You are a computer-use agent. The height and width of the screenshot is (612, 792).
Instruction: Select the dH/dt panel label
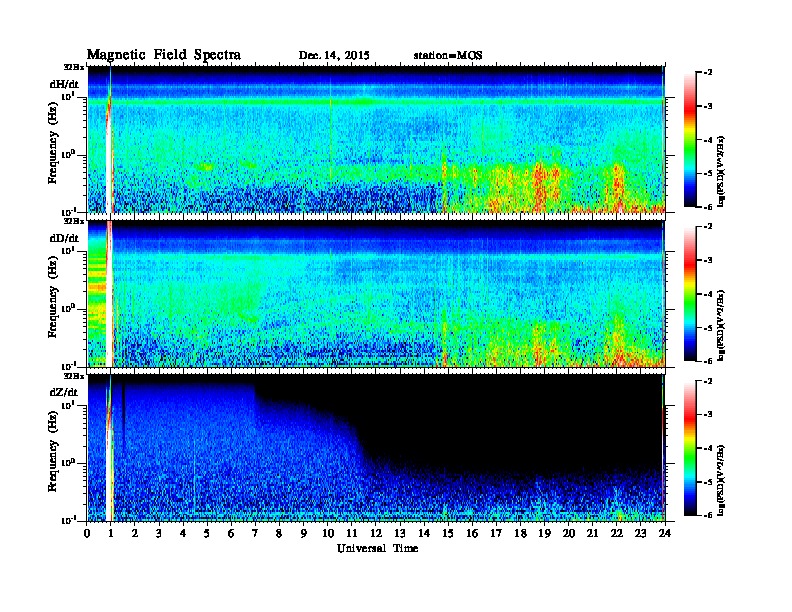(64, 84)
